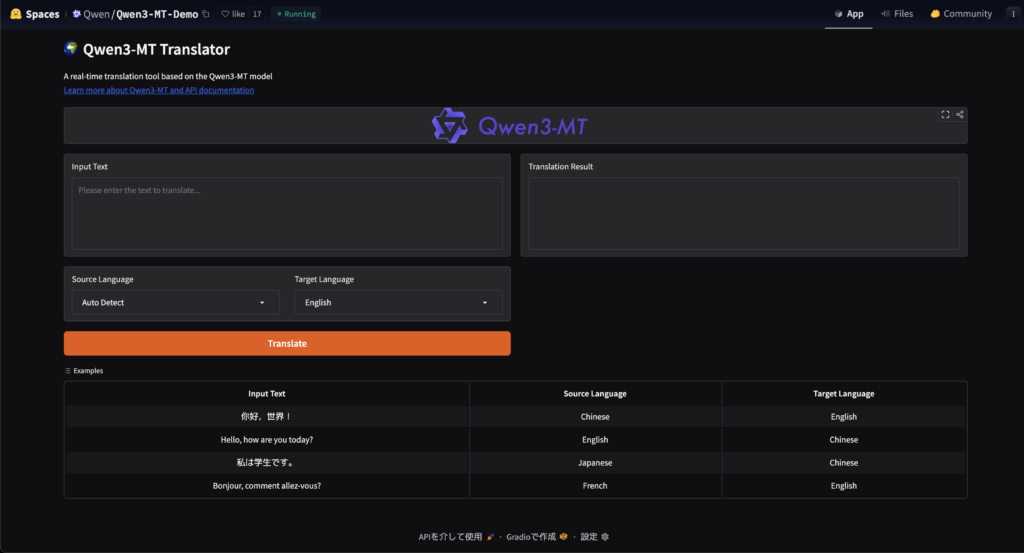Click English target cell in French row
This screenshot has height=553, width=1024.
tap(844, 486)
